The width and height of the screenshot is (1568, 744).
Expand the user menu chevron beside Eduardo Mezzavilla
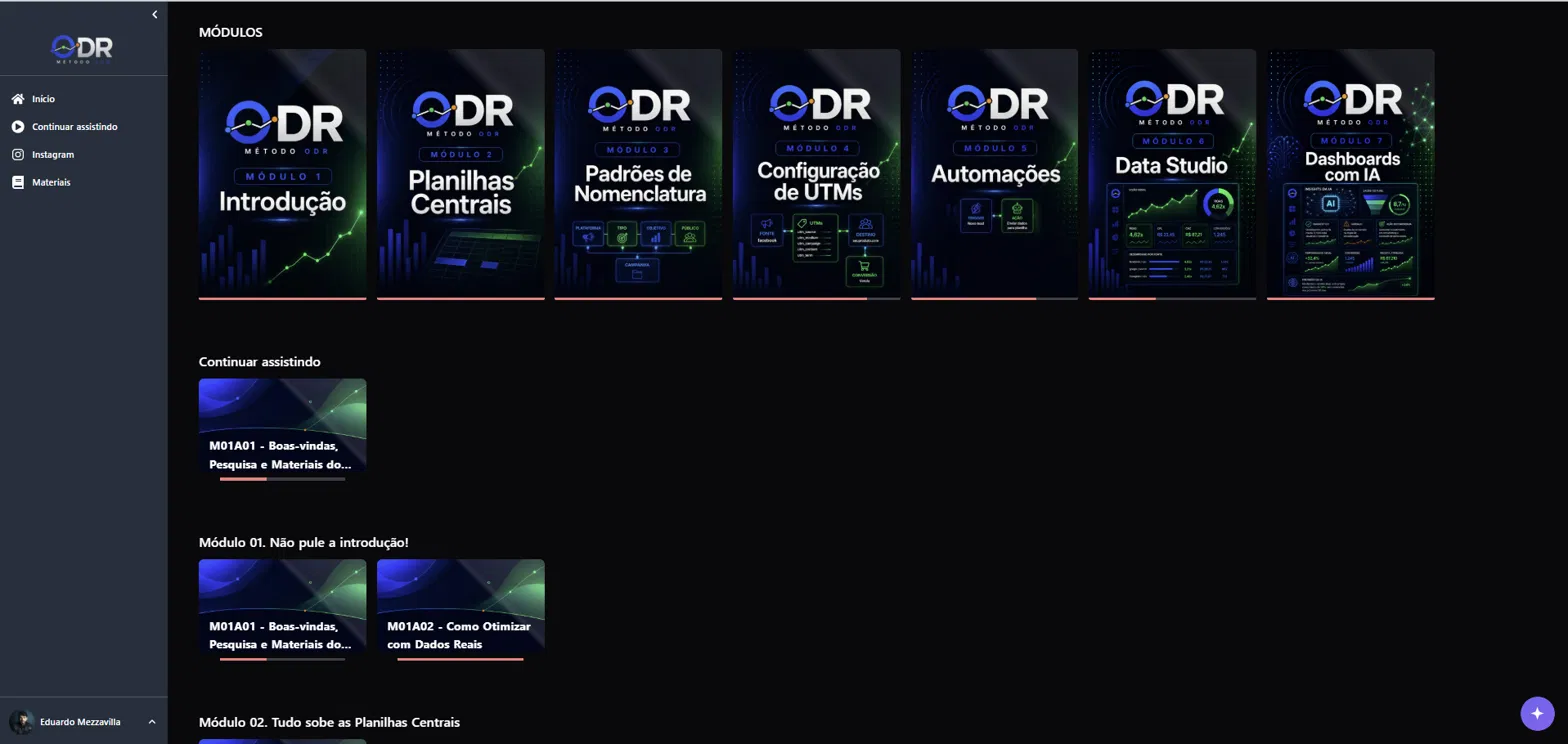coord(152,721)
